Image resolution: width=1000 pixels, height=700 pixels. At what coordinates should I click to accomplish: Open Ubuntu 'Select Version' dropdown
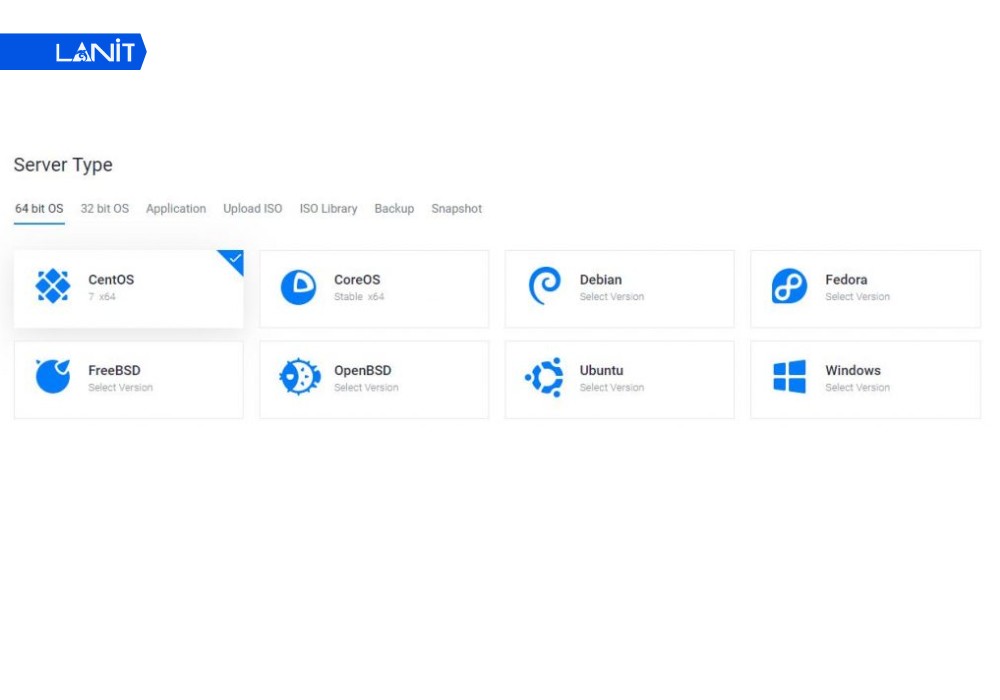coord(611,388)
